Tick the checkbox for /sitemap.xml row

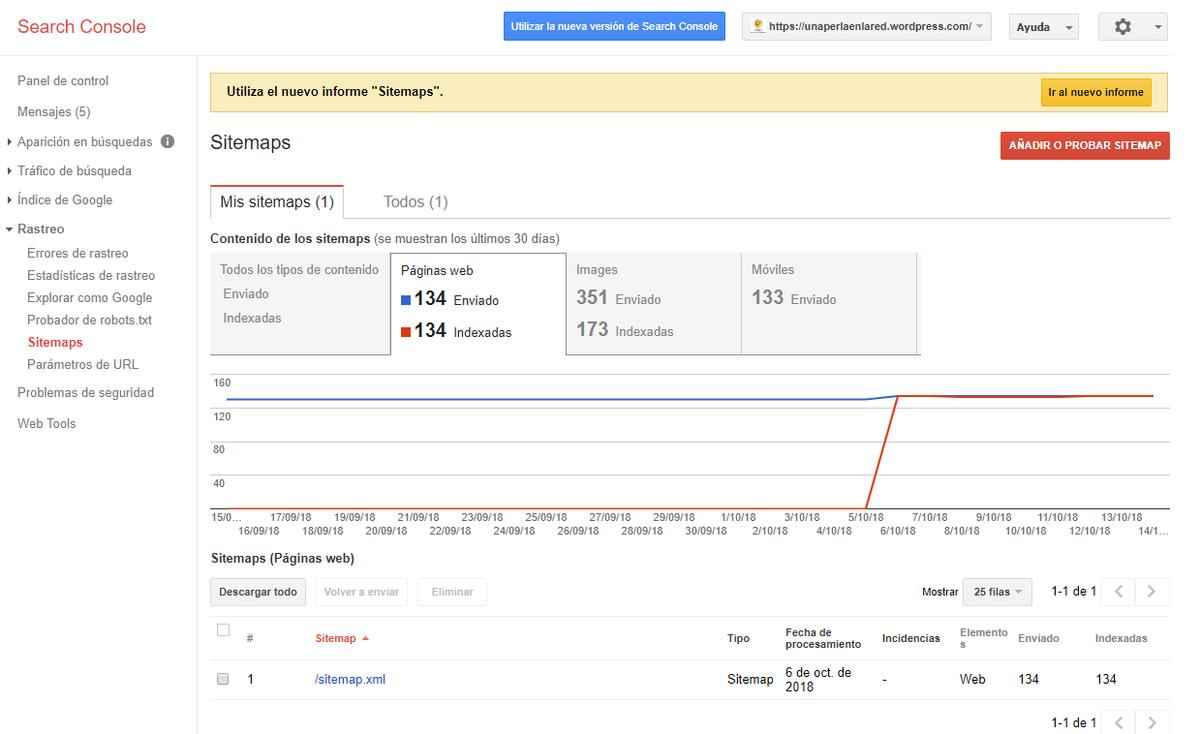(223, 679)
